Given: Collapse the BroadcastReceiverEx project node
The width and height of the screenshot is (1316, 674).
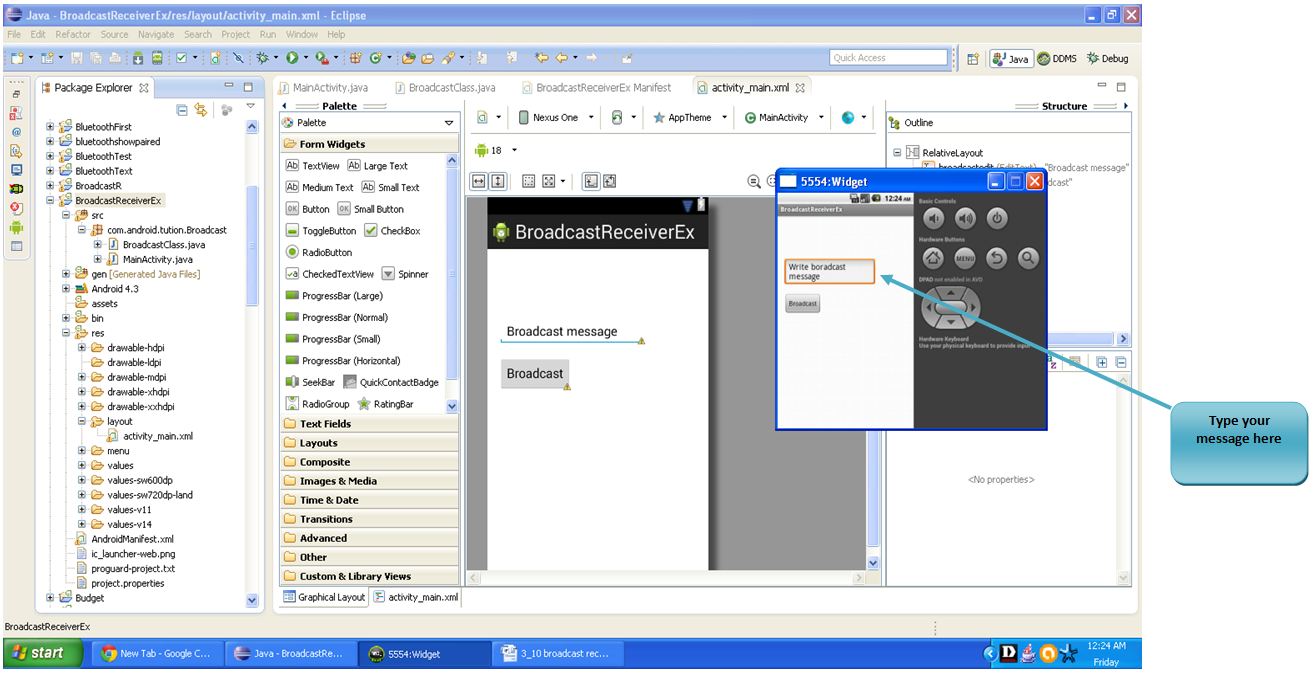Looking at the screenshot, I should [x=51, y=201].
